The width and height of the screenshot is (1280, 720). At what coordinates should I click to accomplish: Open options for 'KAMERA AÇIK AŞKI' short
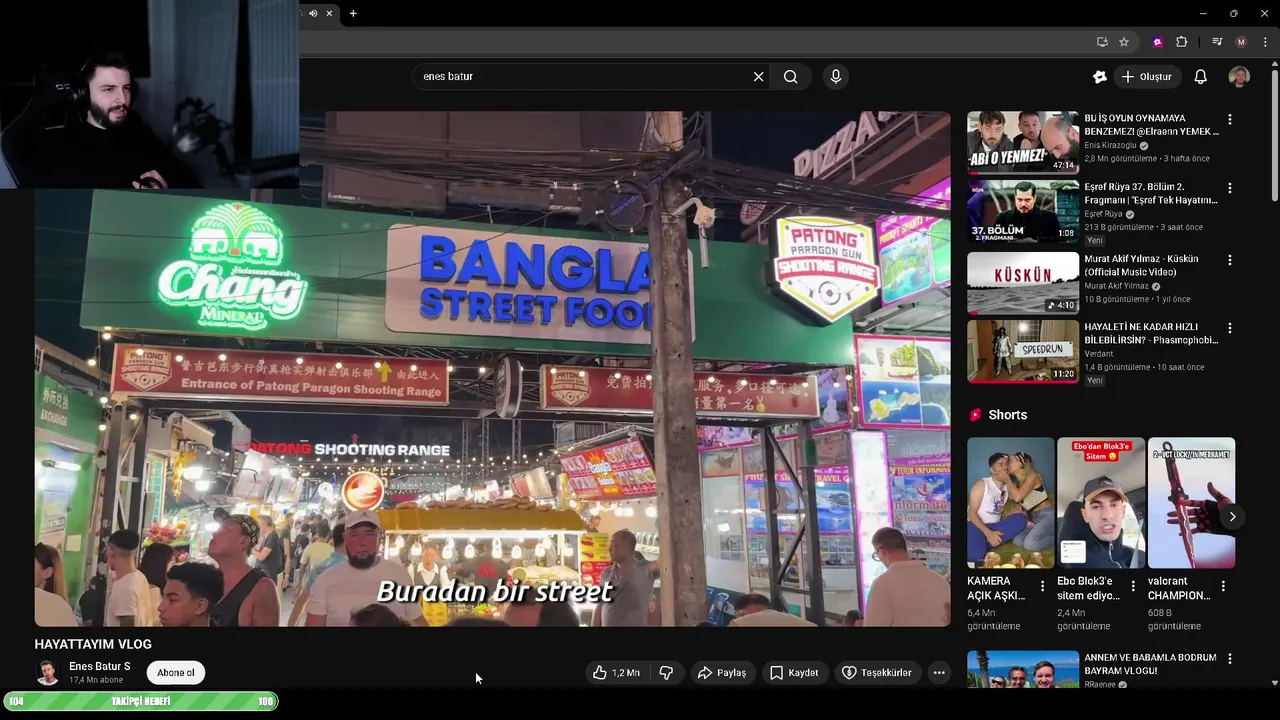tap(1042, 586)
